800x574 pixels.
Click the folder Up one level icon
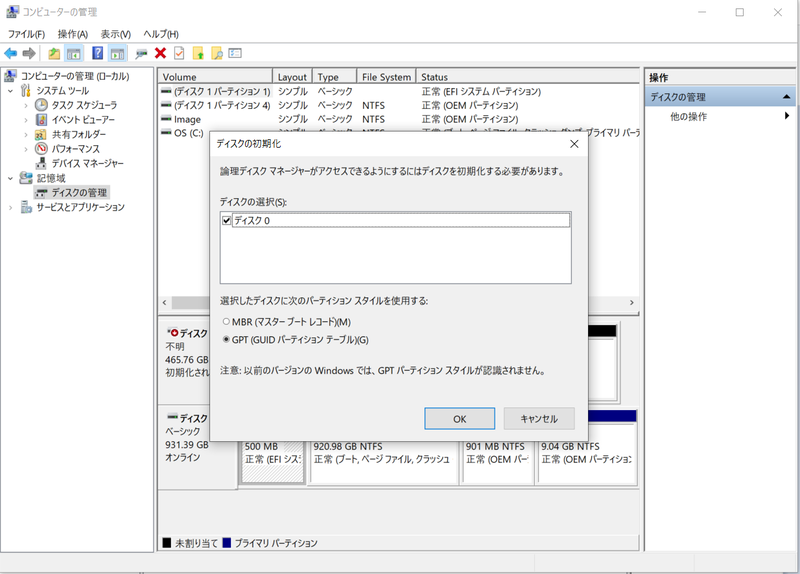(54, 53)
